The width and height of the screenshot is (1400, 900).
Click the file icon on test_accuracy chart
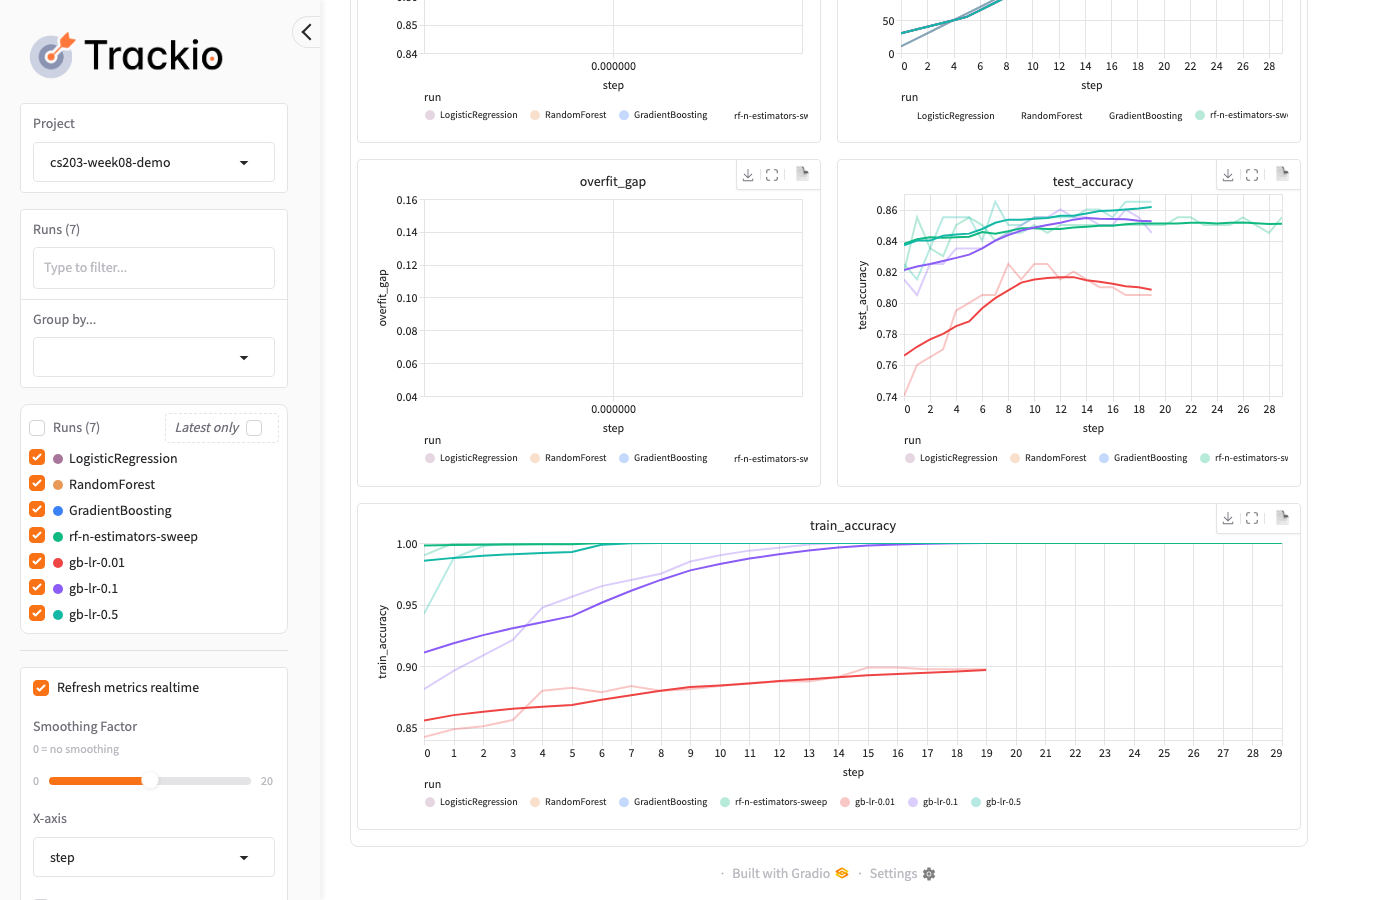tap(1282, 174)
